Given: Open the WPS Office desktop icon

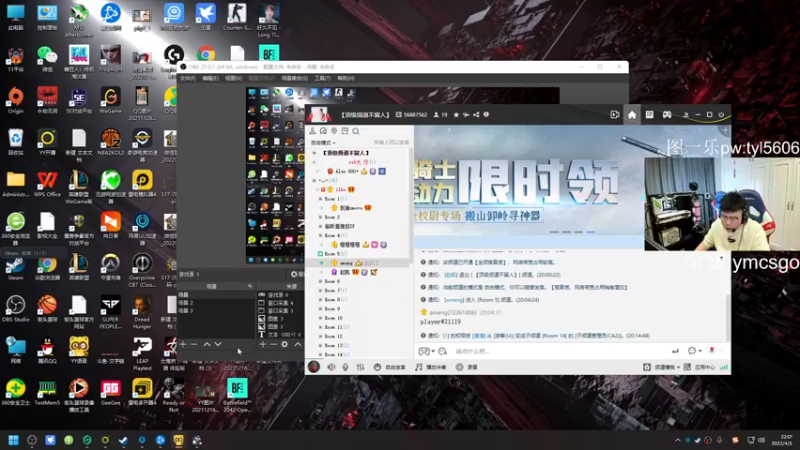Looking at the screenshot, I should click(47, 184).
